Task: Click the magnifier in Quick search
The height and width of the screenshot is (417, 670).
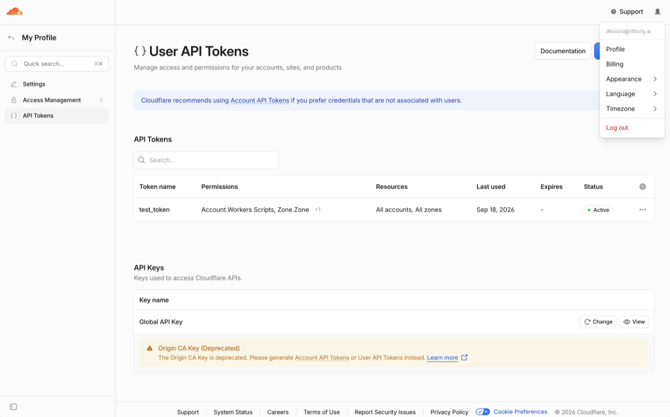Action: 15,64
